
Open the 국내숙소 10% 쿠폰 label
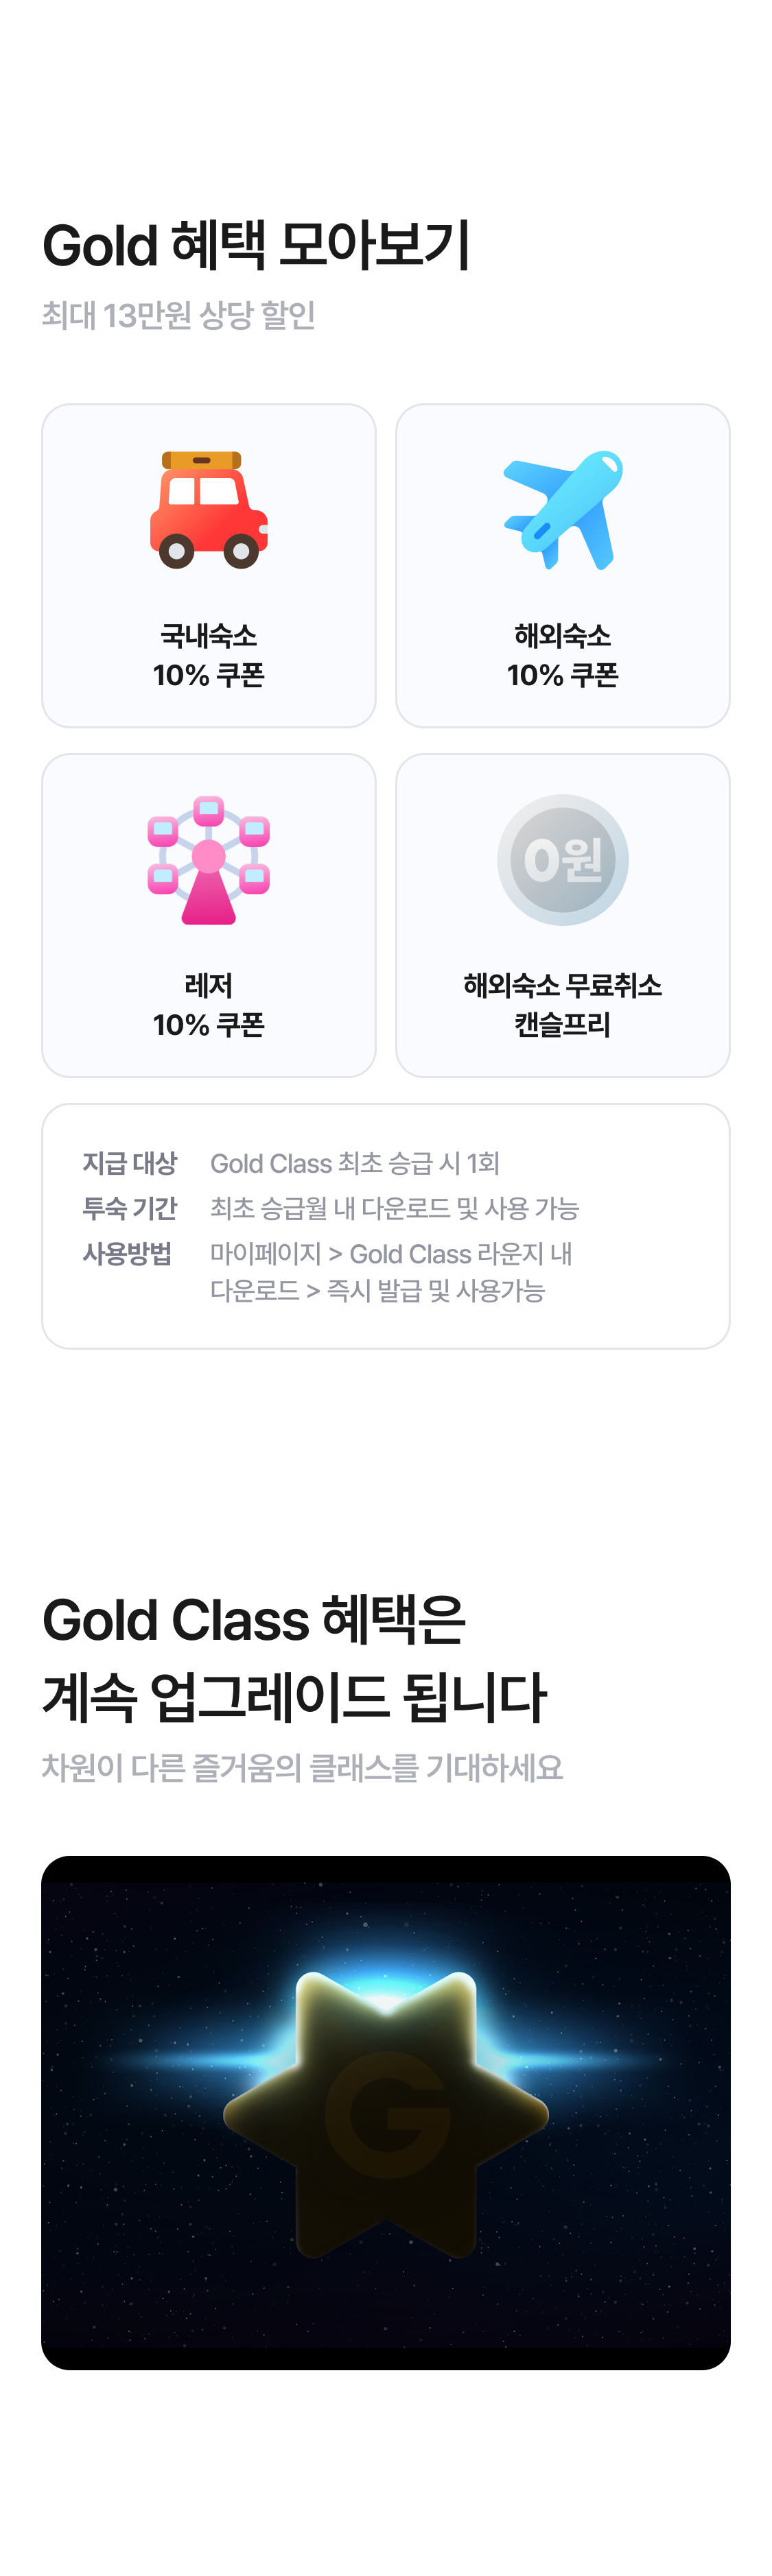(x=208, y=655)
